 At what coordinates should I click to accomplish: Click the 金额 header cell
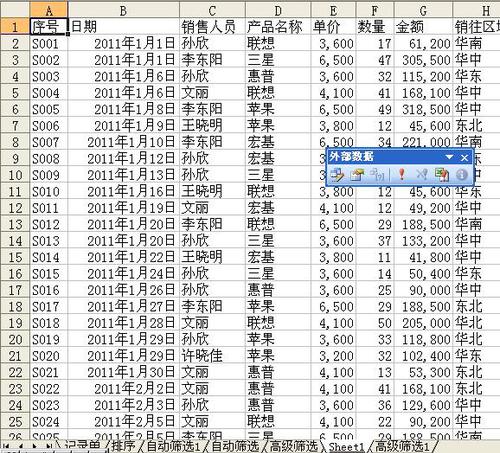coord(423,27)
